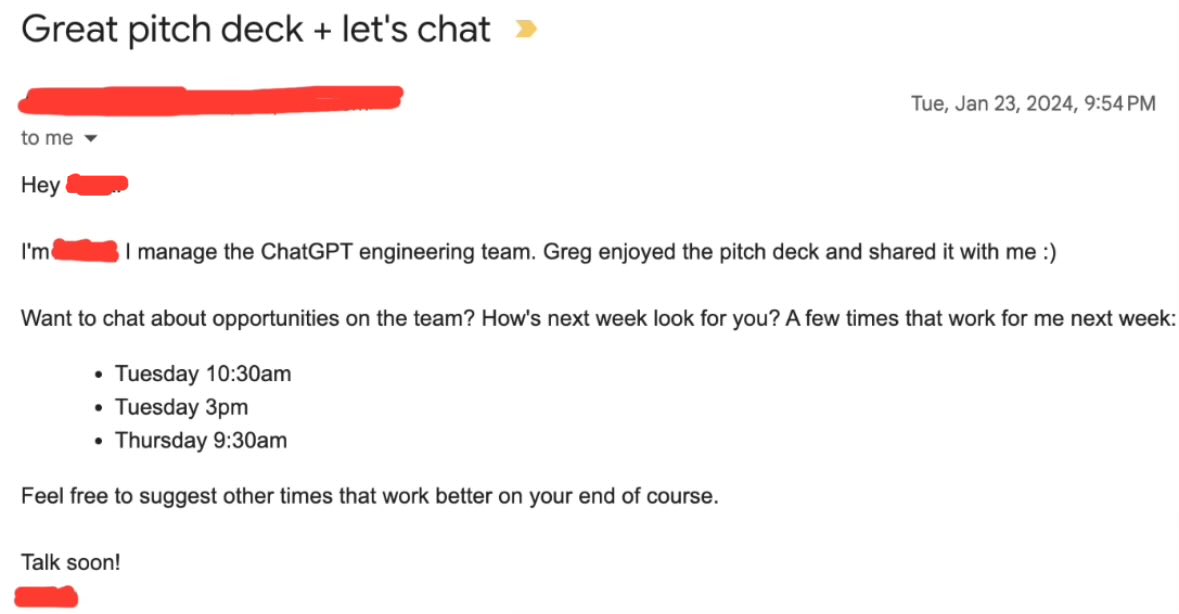Click the word "ChatGPT" in the body
The image size is (1179, 614).
pos(306,252)
